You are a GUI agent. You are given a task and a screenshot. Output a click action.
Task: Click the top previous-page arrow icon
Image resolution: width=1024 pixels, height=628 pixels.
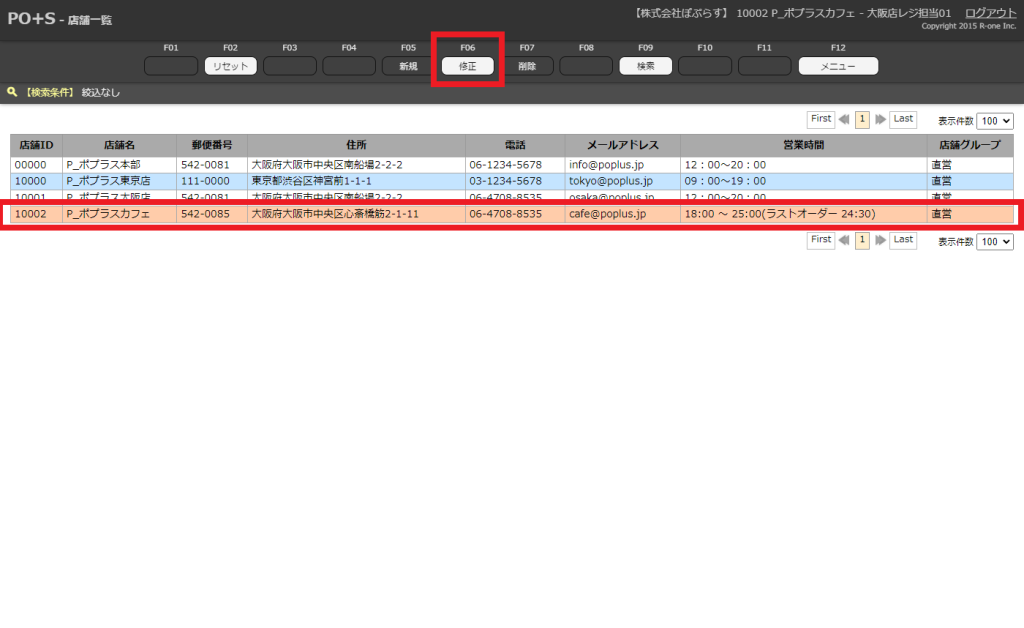[844, 119]
